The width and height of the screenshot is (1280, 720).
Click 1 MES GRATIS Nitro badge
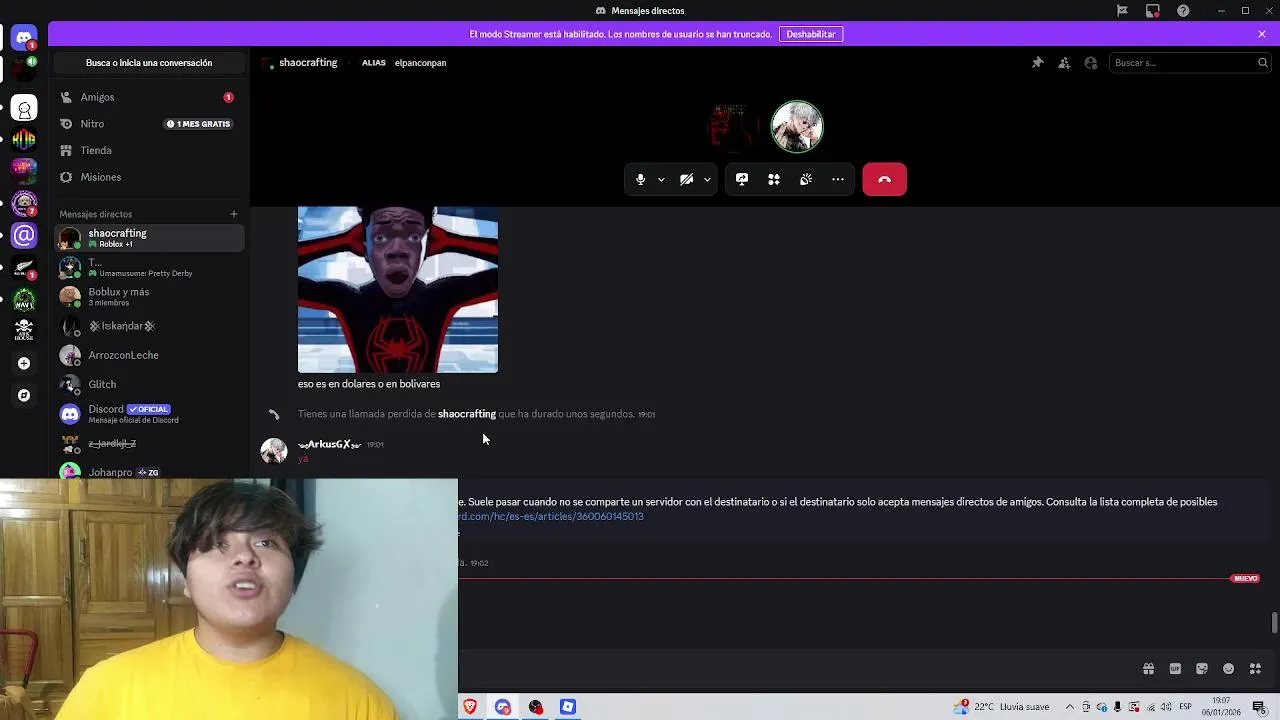pyautogui.click(x=199, y=124)
